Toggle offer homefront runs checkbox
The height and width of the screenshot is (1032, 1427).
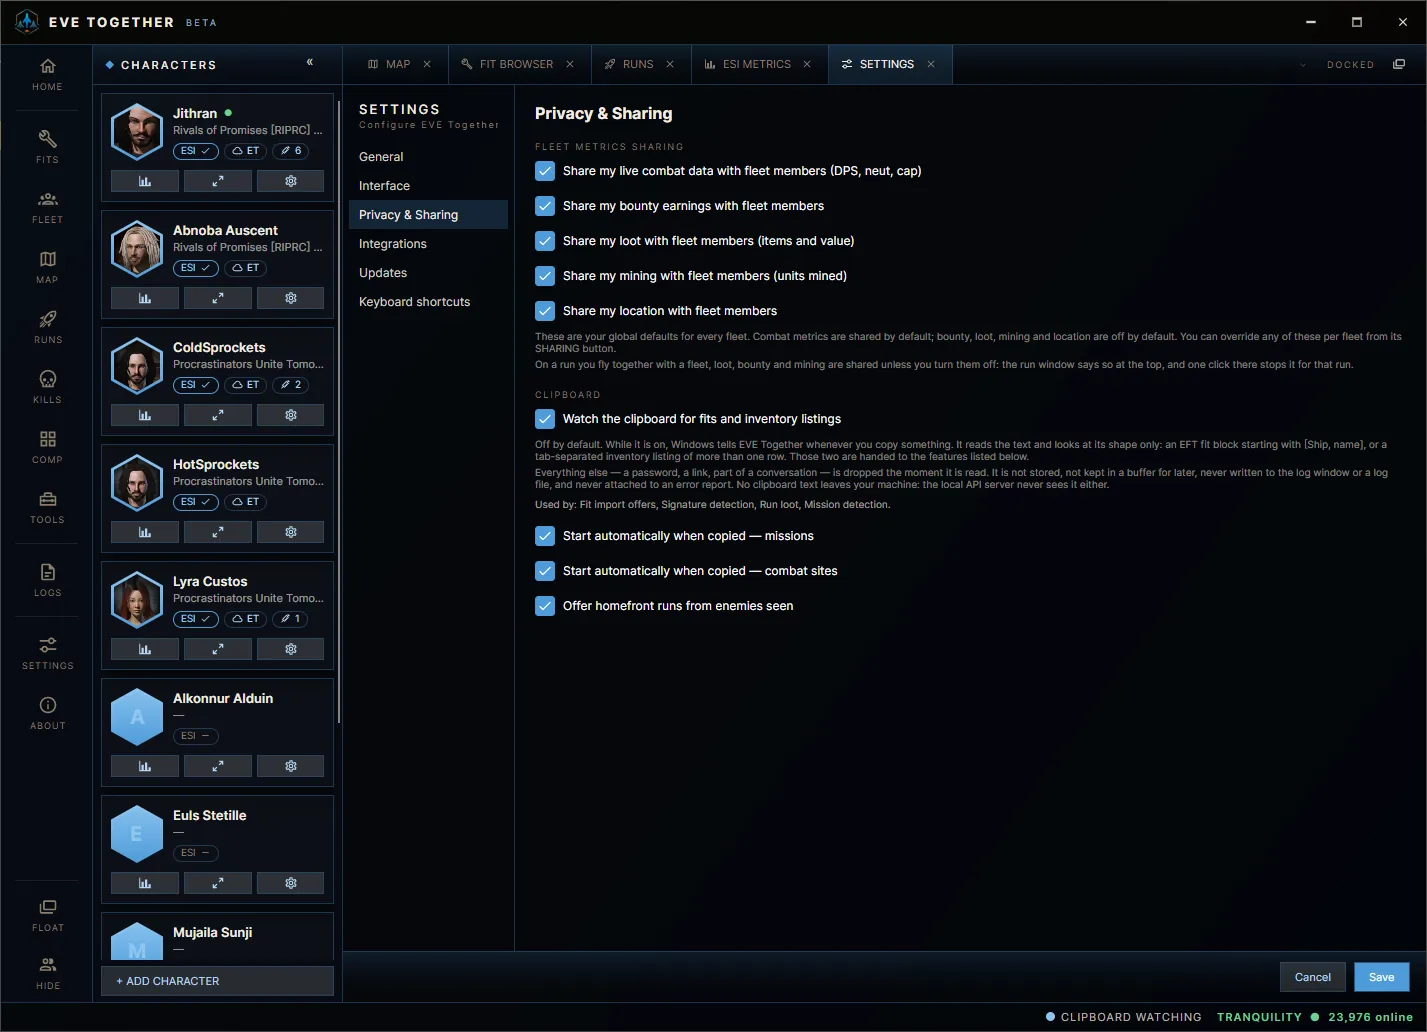(545, 606)
